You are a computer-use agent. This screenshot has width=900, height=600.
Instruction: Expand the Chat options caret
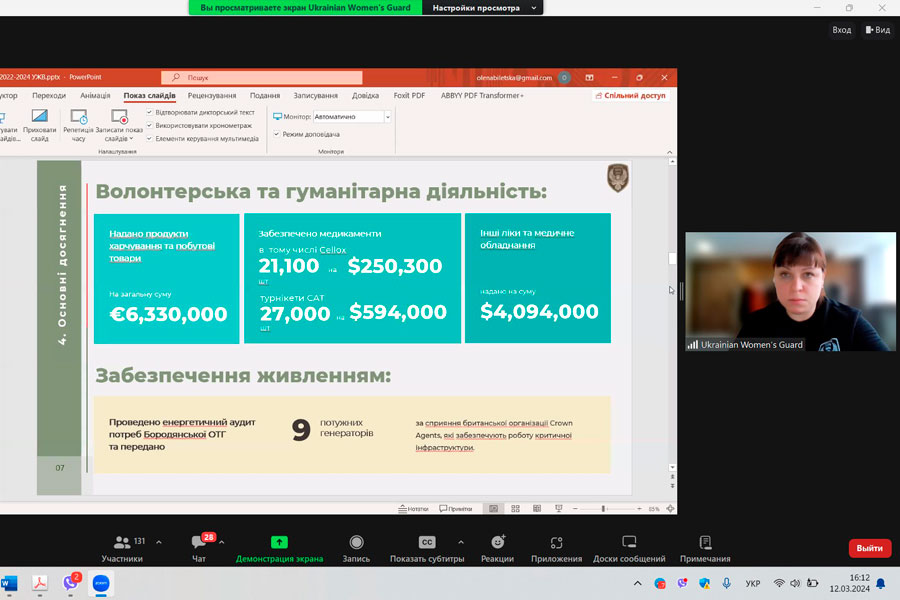click(222, 542)
